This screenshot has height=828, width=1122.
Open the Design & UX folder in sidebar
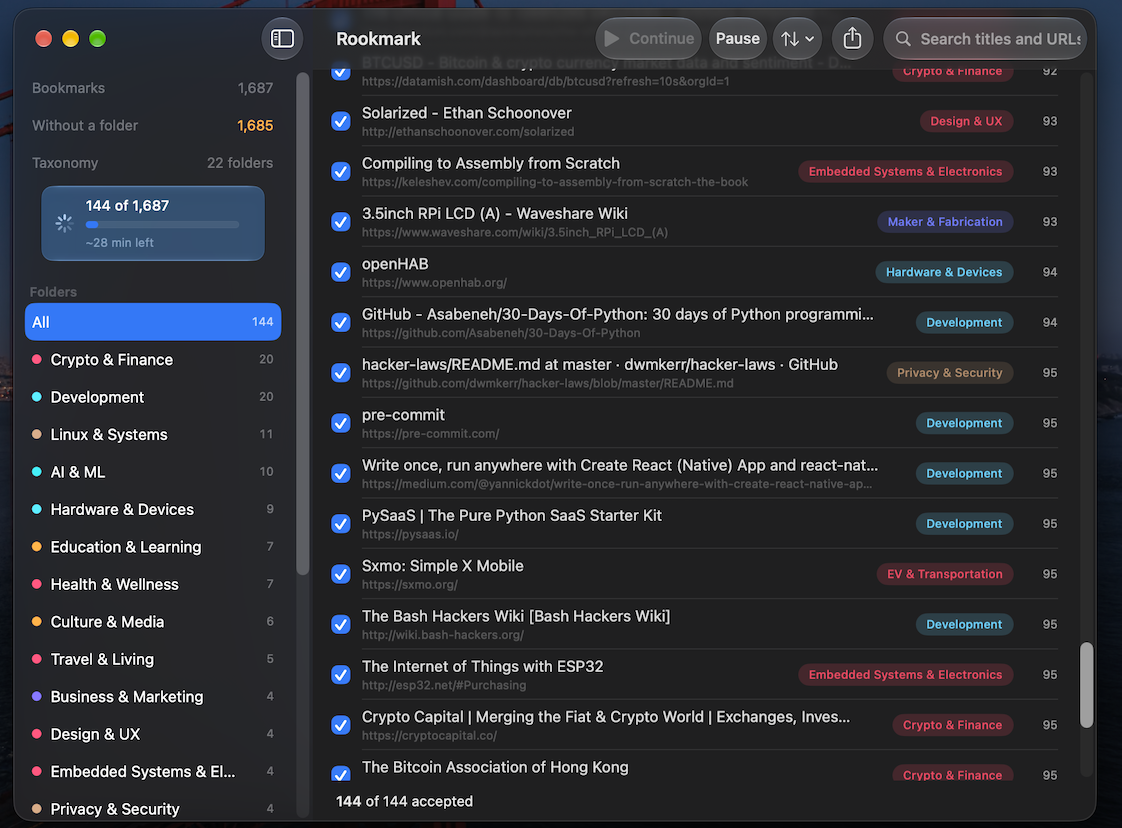click(x=153, y=734)
